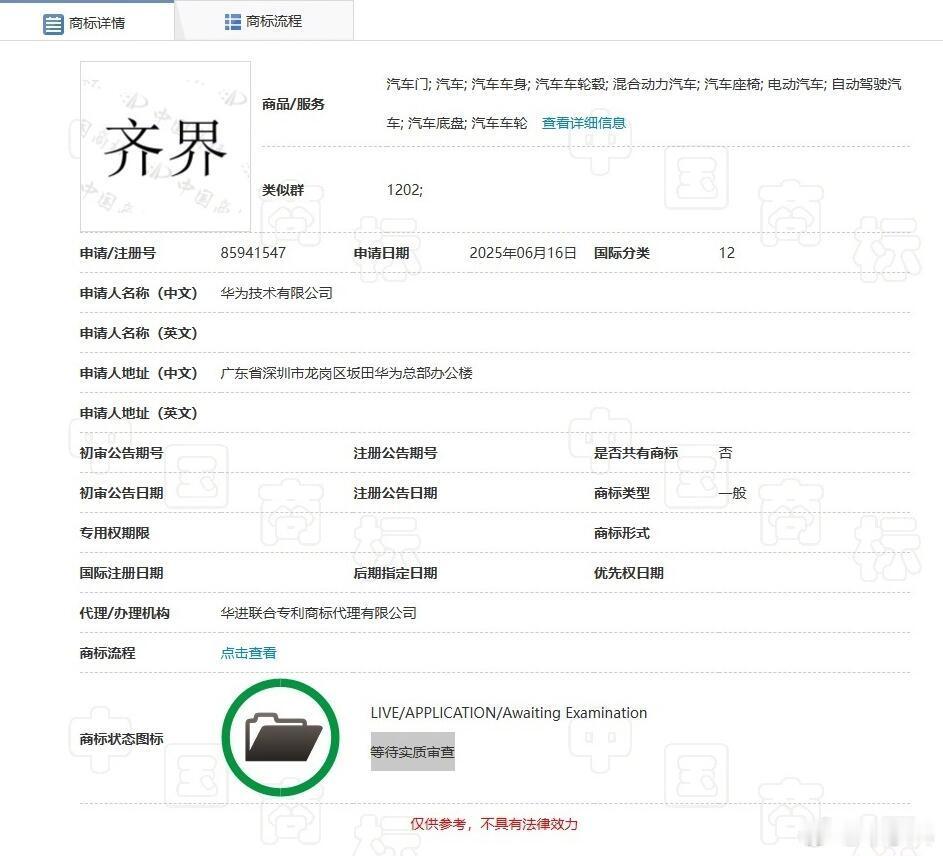Viewport: 943px width, 856px height.
Task: Click the 后期指定日期 label
Action: click(x=395, y=573)
